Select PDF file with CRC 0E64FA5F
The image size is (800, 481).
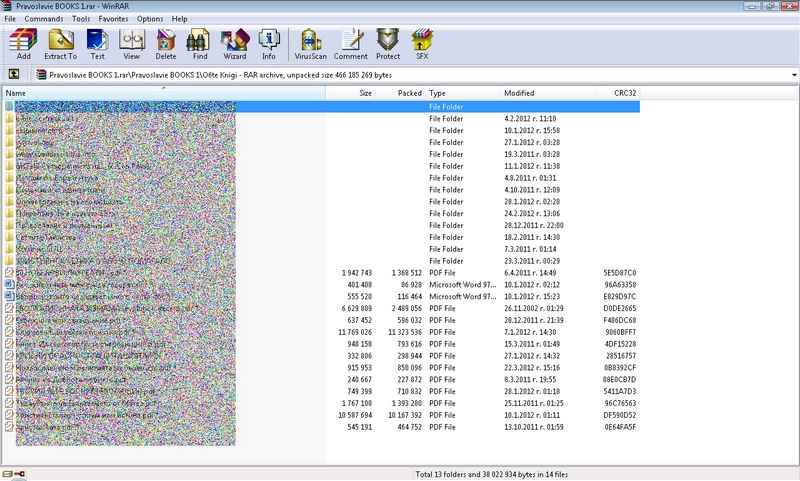click(322, 427)
